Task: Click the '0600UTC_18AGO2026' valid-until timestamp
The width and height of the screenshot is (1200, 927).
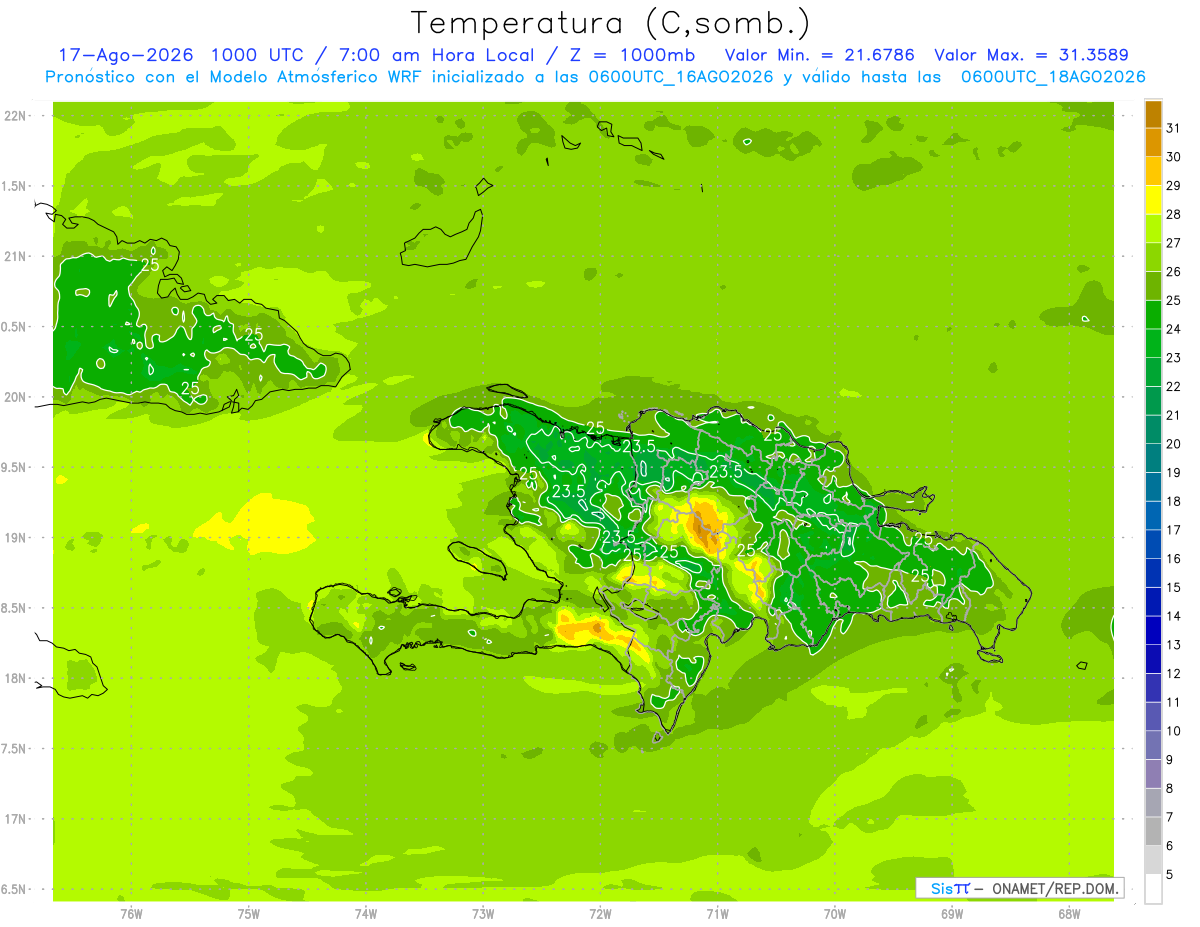Action: pos(1053,77)
